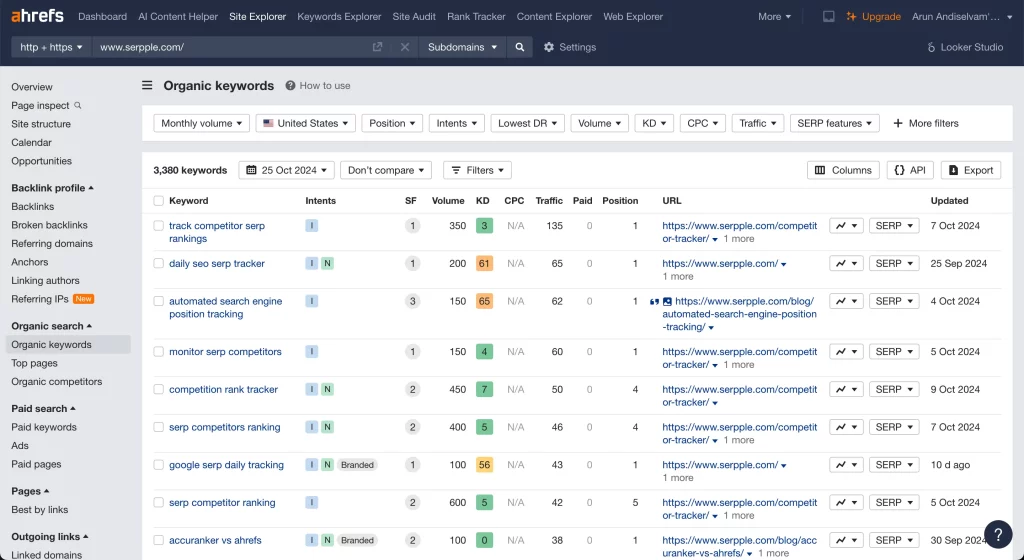This screenshot has height=560, width=1024.
Task: Check automated search engine position tracking row
Action: (x=158, y=302)
